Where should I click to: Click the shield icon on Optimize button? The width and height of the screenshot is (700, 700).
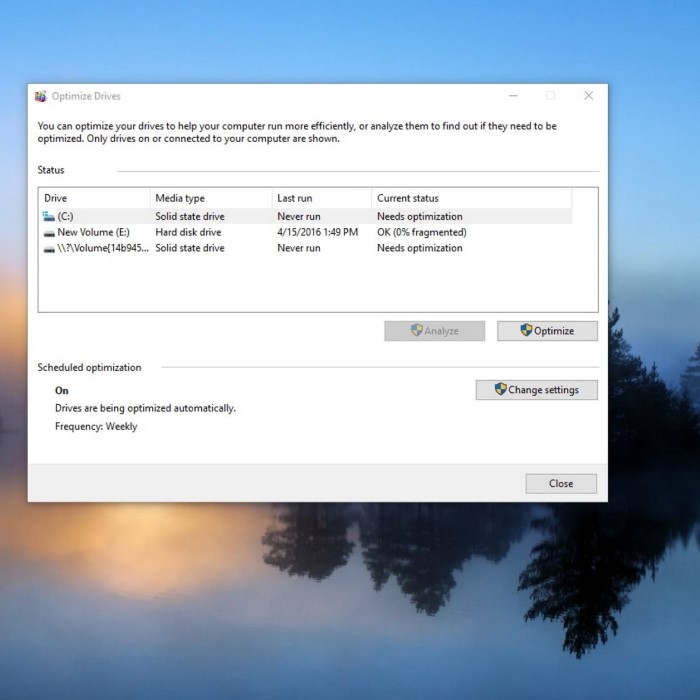[x=526, y=330]
